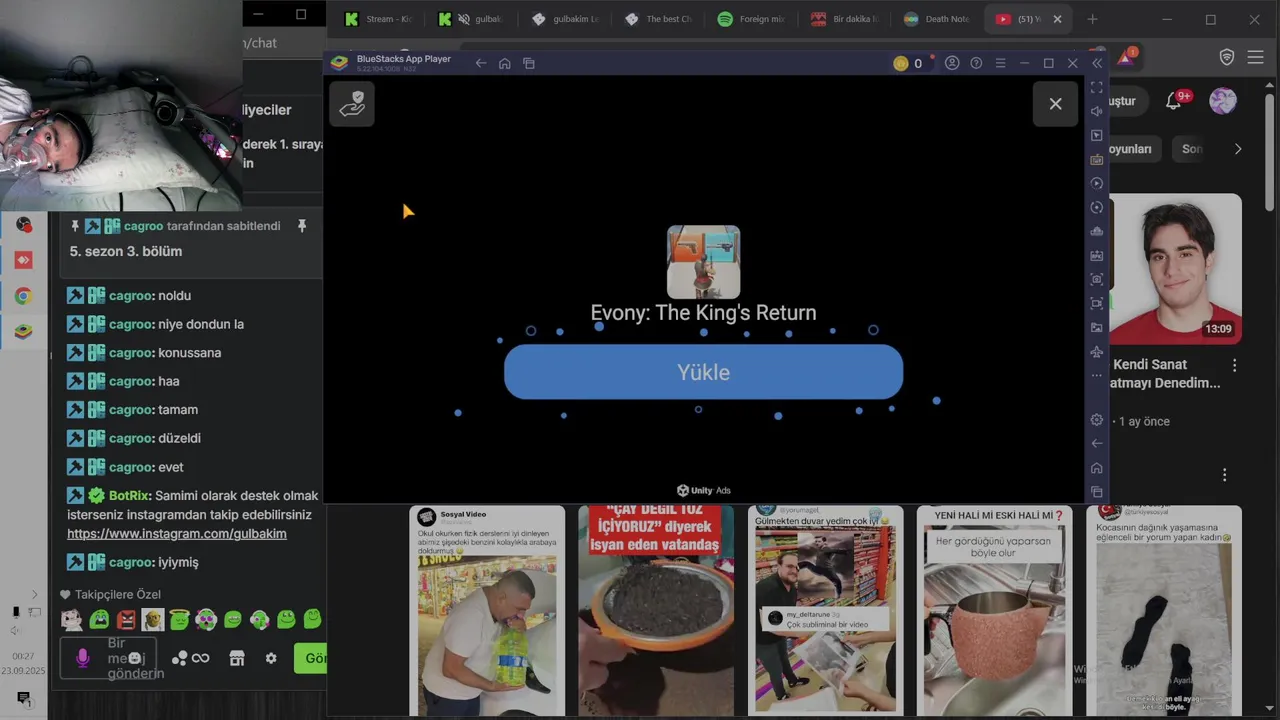Open the media folder icon in BlueStacks sidebar
This screenshot has width=1280, height=720.
coord(1097,327)
